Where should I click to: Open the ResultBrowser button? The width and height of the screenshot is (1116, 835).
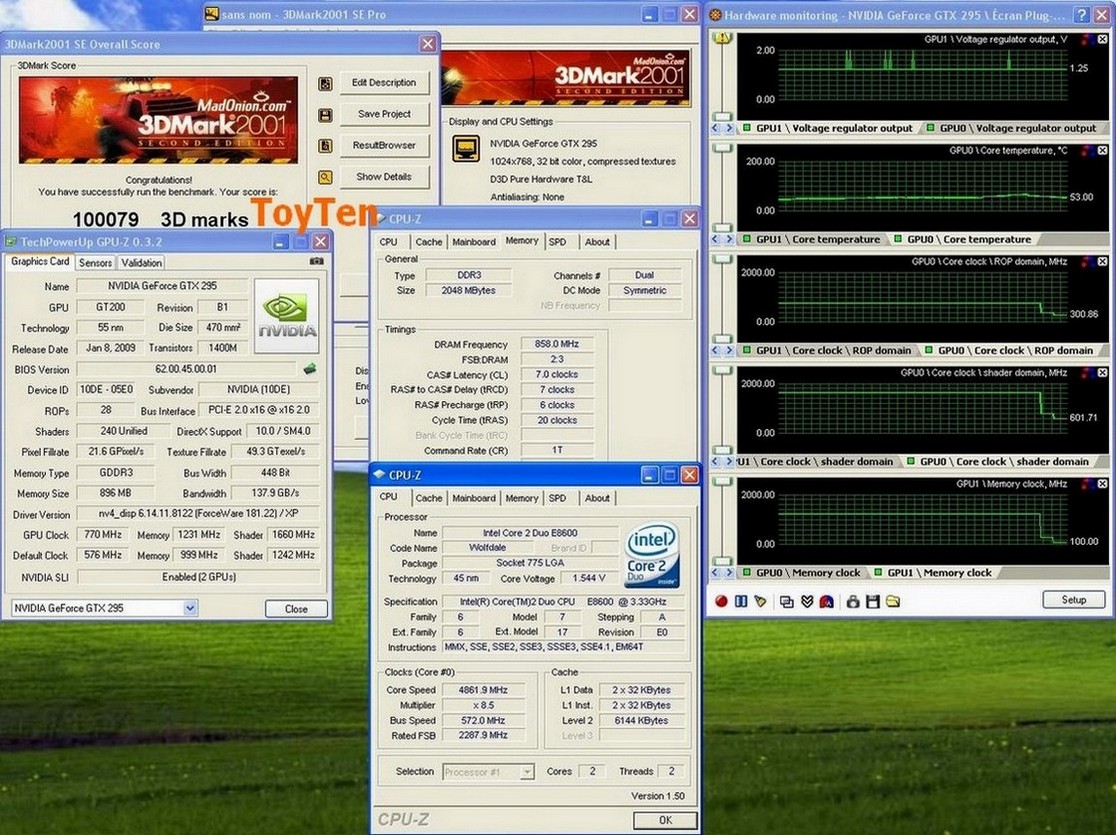384,145
